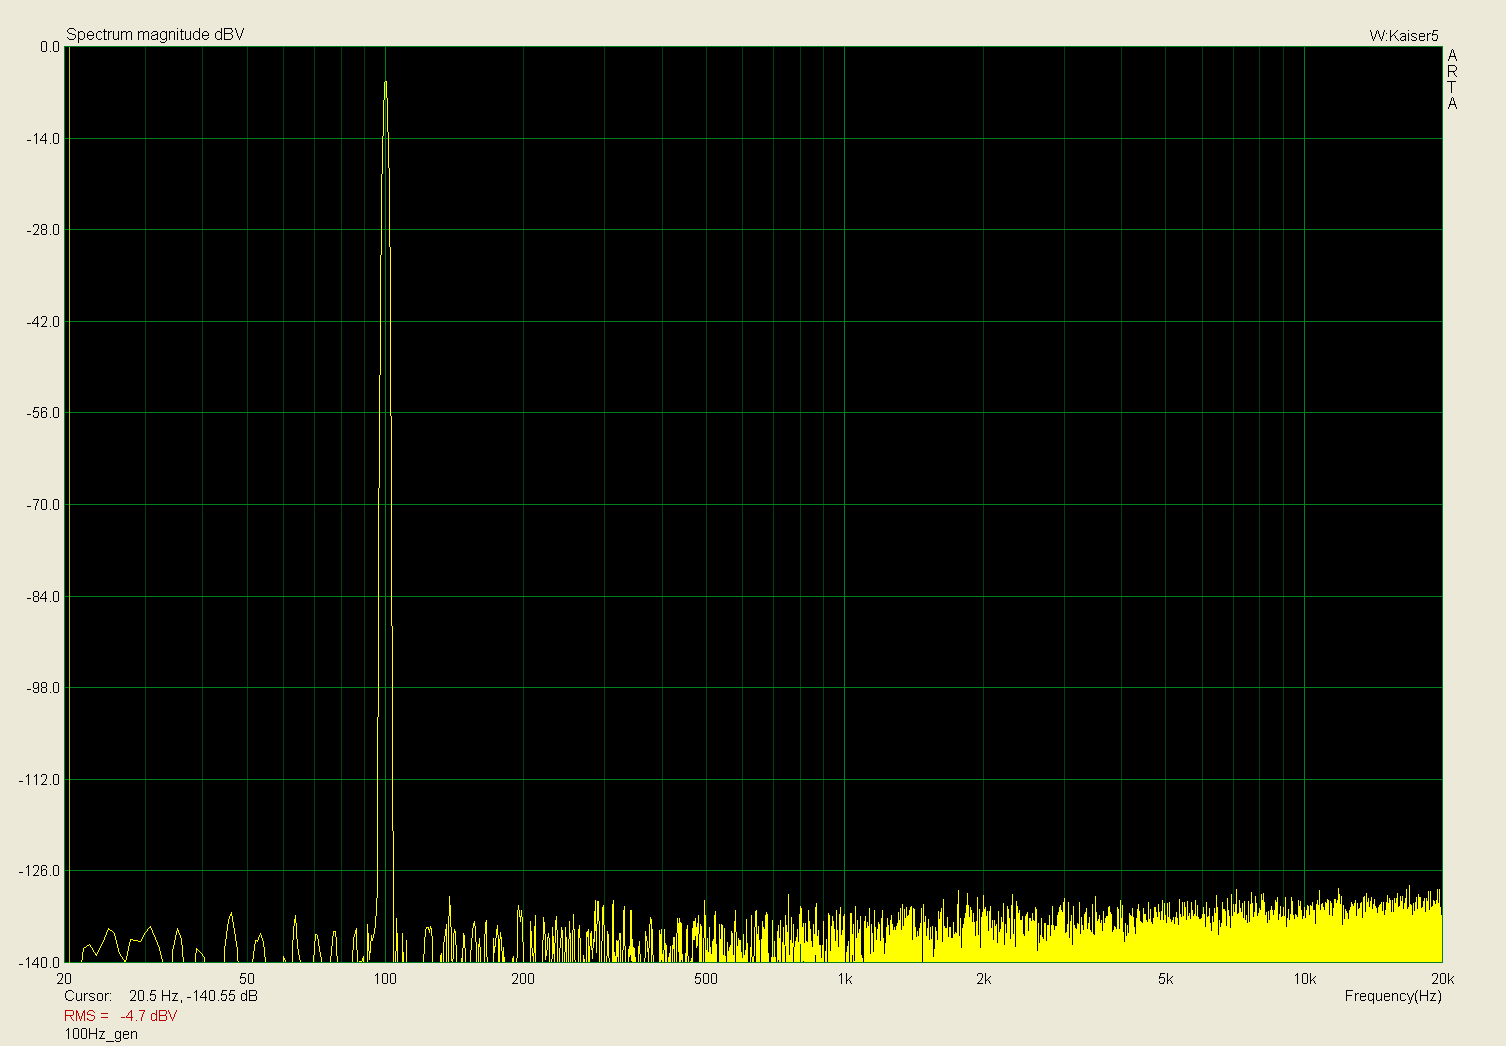Click the -84.0 y-axis label
This screenshot has height=1046, width=1506.
point(43,597)
